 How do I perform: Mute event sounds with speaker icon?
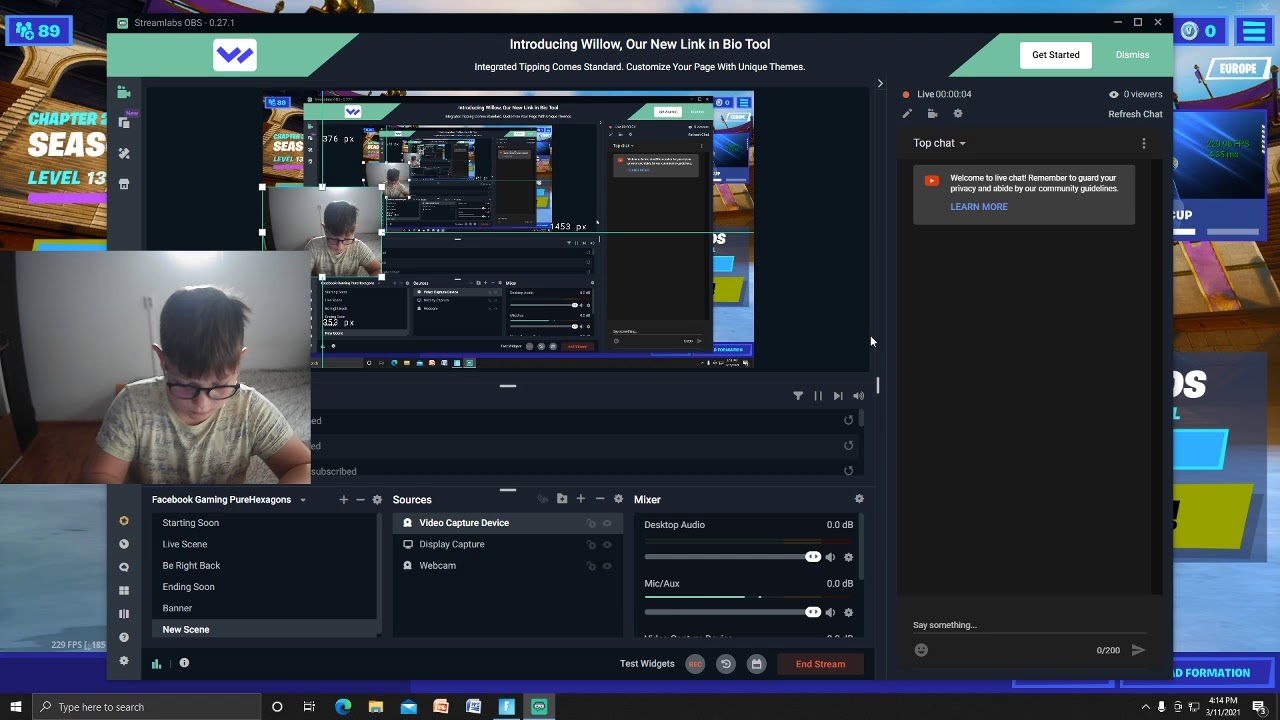[x=858, y=396]
